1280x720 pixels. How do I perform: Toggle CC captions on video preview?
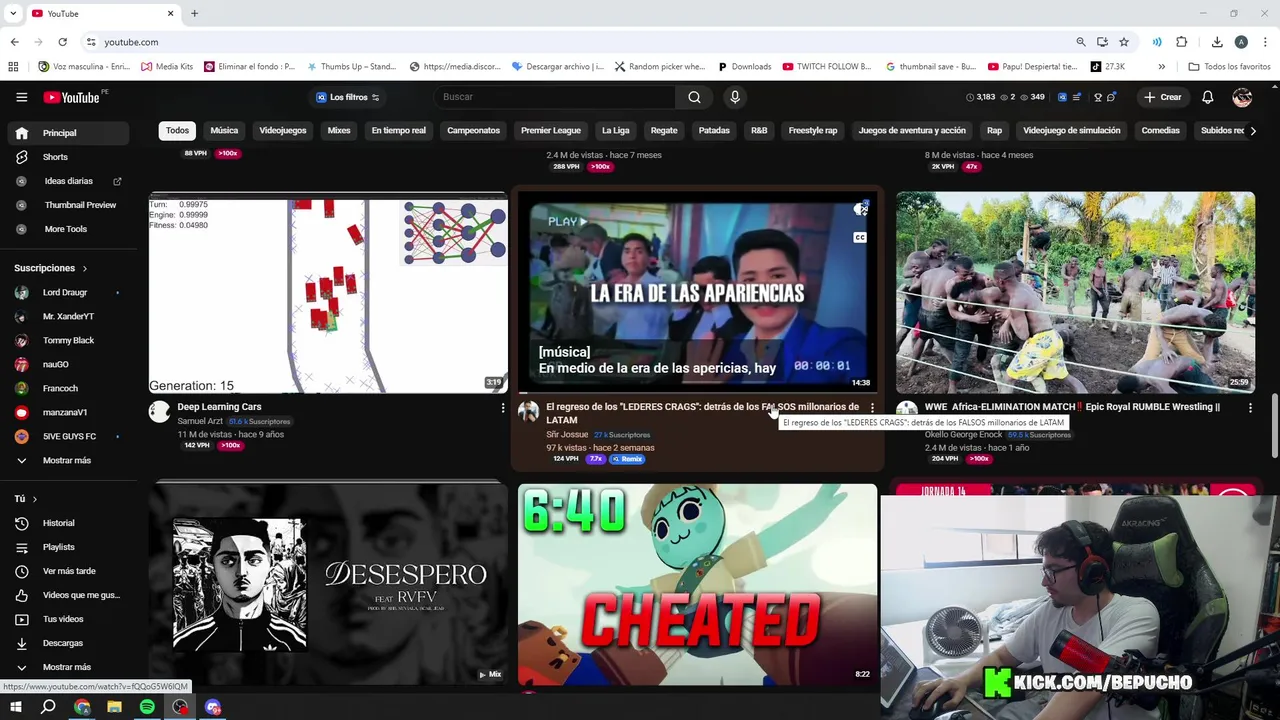[x=859, y=237]
